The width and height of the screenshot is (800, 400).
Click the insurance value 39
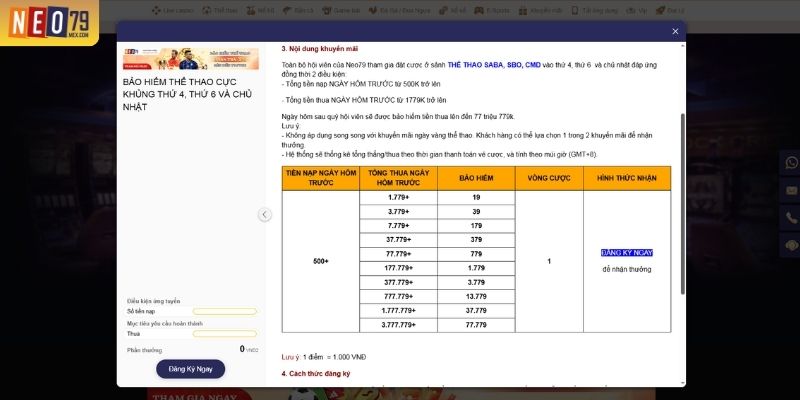point(476,212)
